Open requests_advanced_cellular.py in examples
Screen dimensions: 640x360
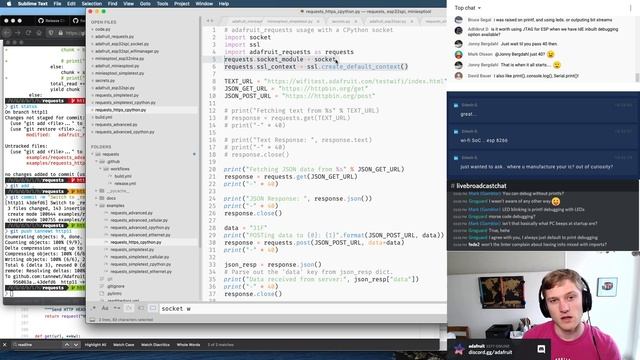click(x=139, y=220)
